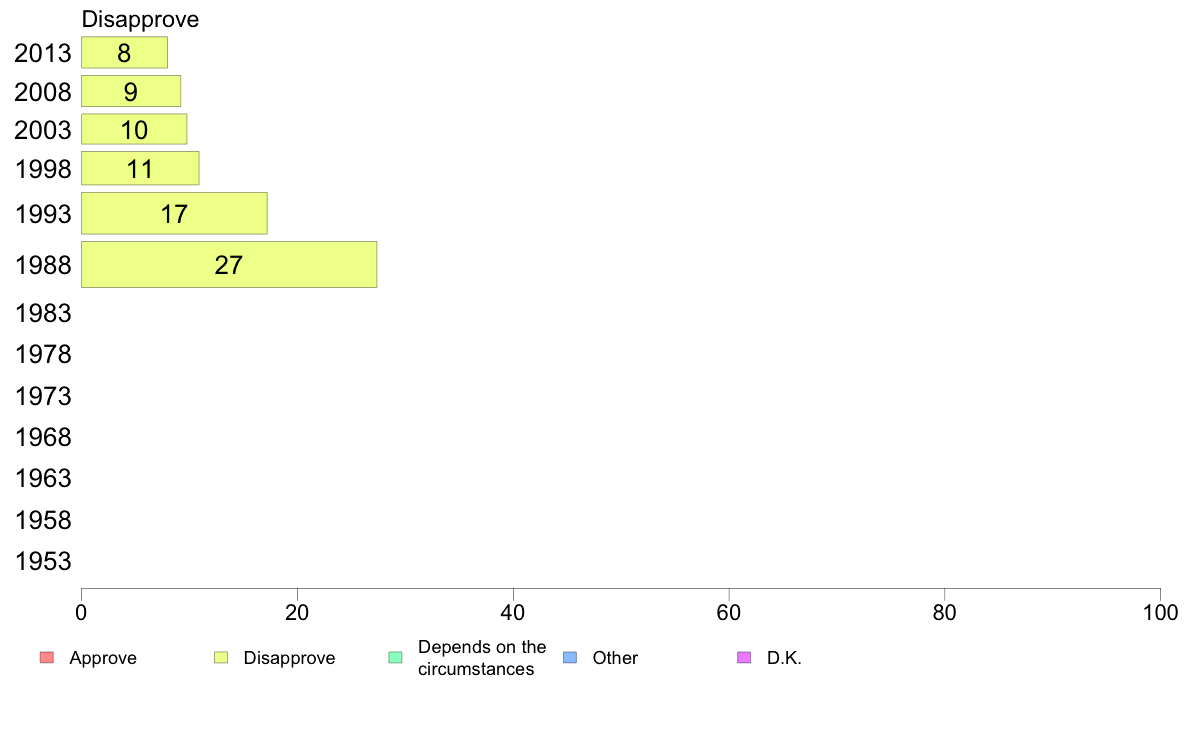Select the Other legend label
This screenshot has width=1188, height=736.
(615, 658)
